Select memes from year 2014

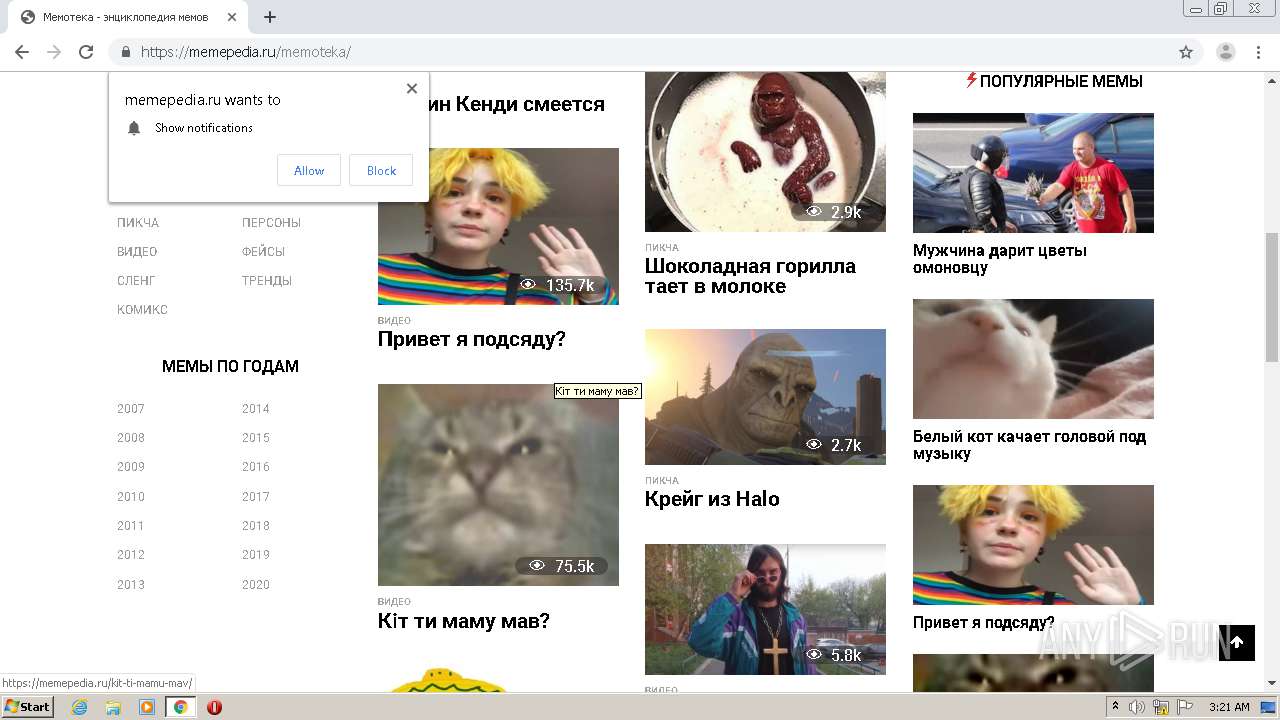pos(256,409)
